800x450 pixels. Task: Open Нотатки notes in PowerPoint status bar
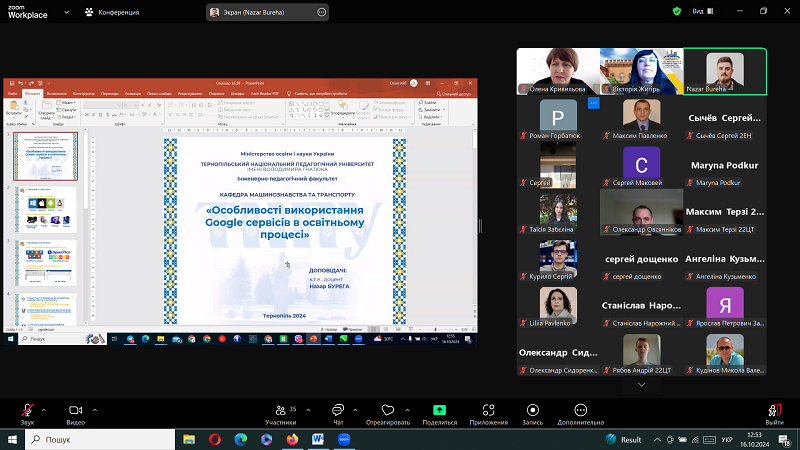click(330, 330)
